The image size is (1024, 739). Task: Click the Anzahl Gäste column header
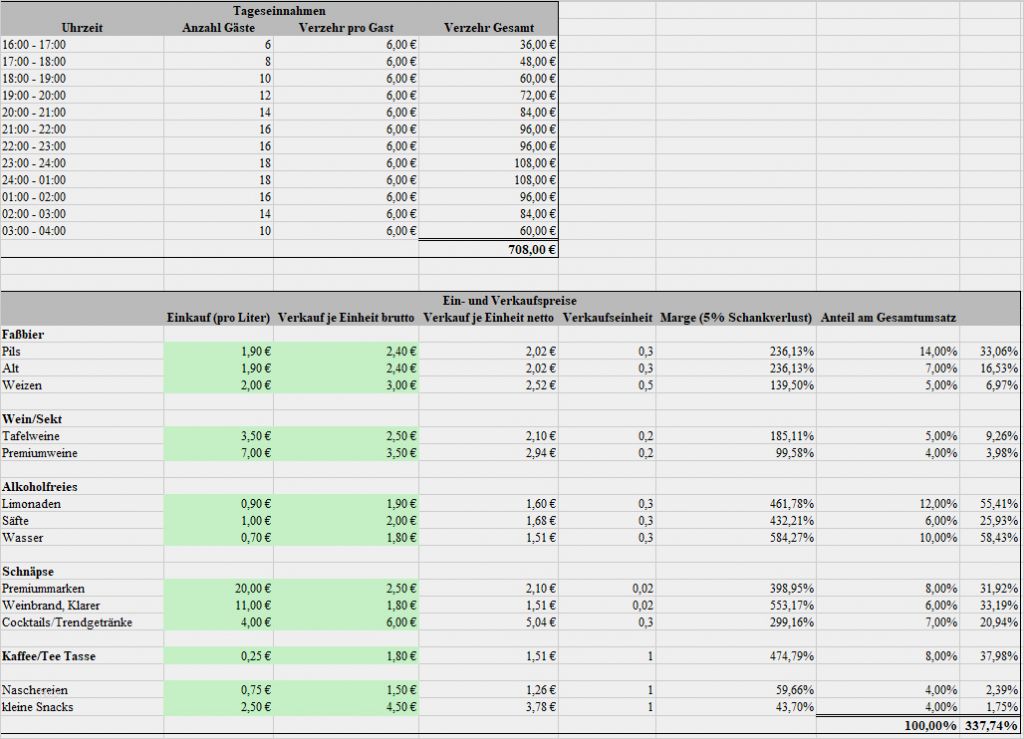click(219, 28)
